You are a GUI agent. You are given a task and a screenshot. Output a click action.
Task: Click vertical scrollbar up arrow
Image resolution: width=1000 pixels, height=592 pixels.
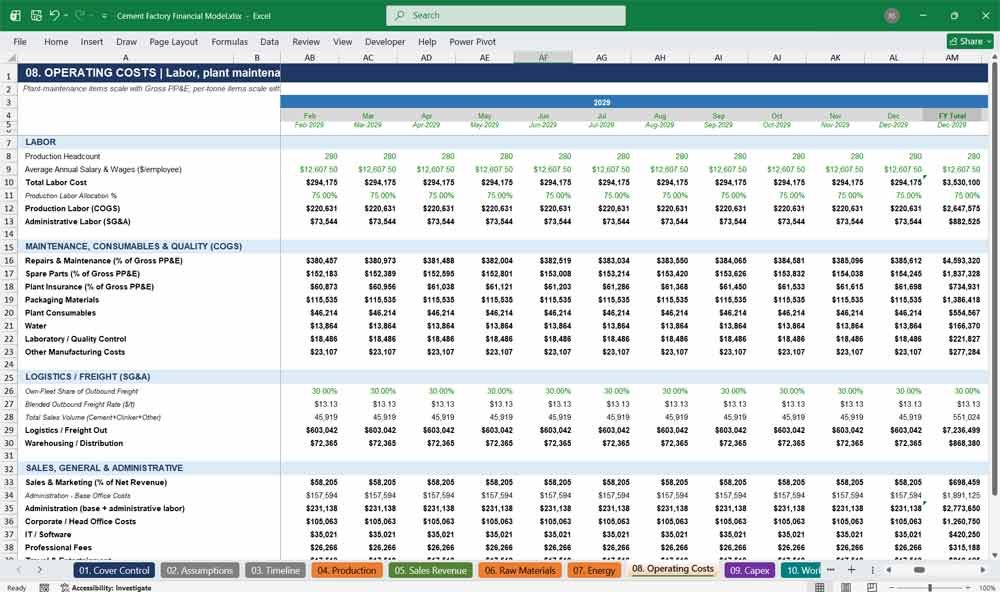[x=994, y=57]
